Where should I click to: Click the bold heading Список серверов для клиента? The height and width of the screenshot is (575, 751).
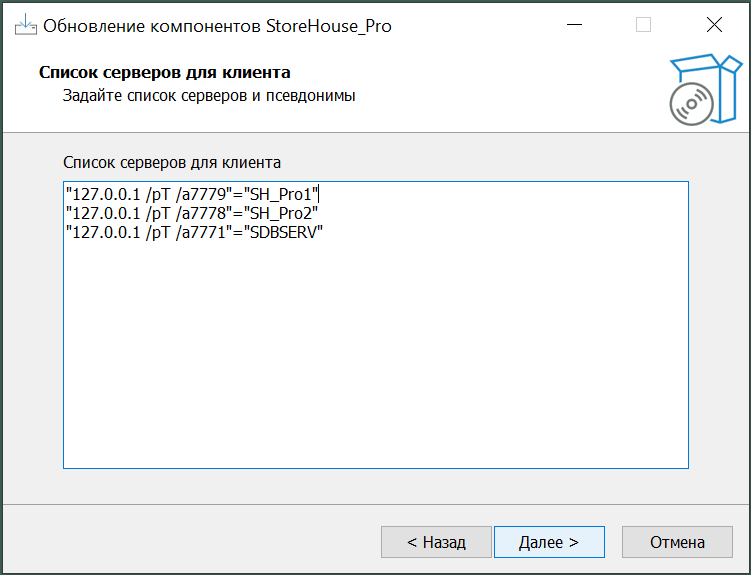164,73
